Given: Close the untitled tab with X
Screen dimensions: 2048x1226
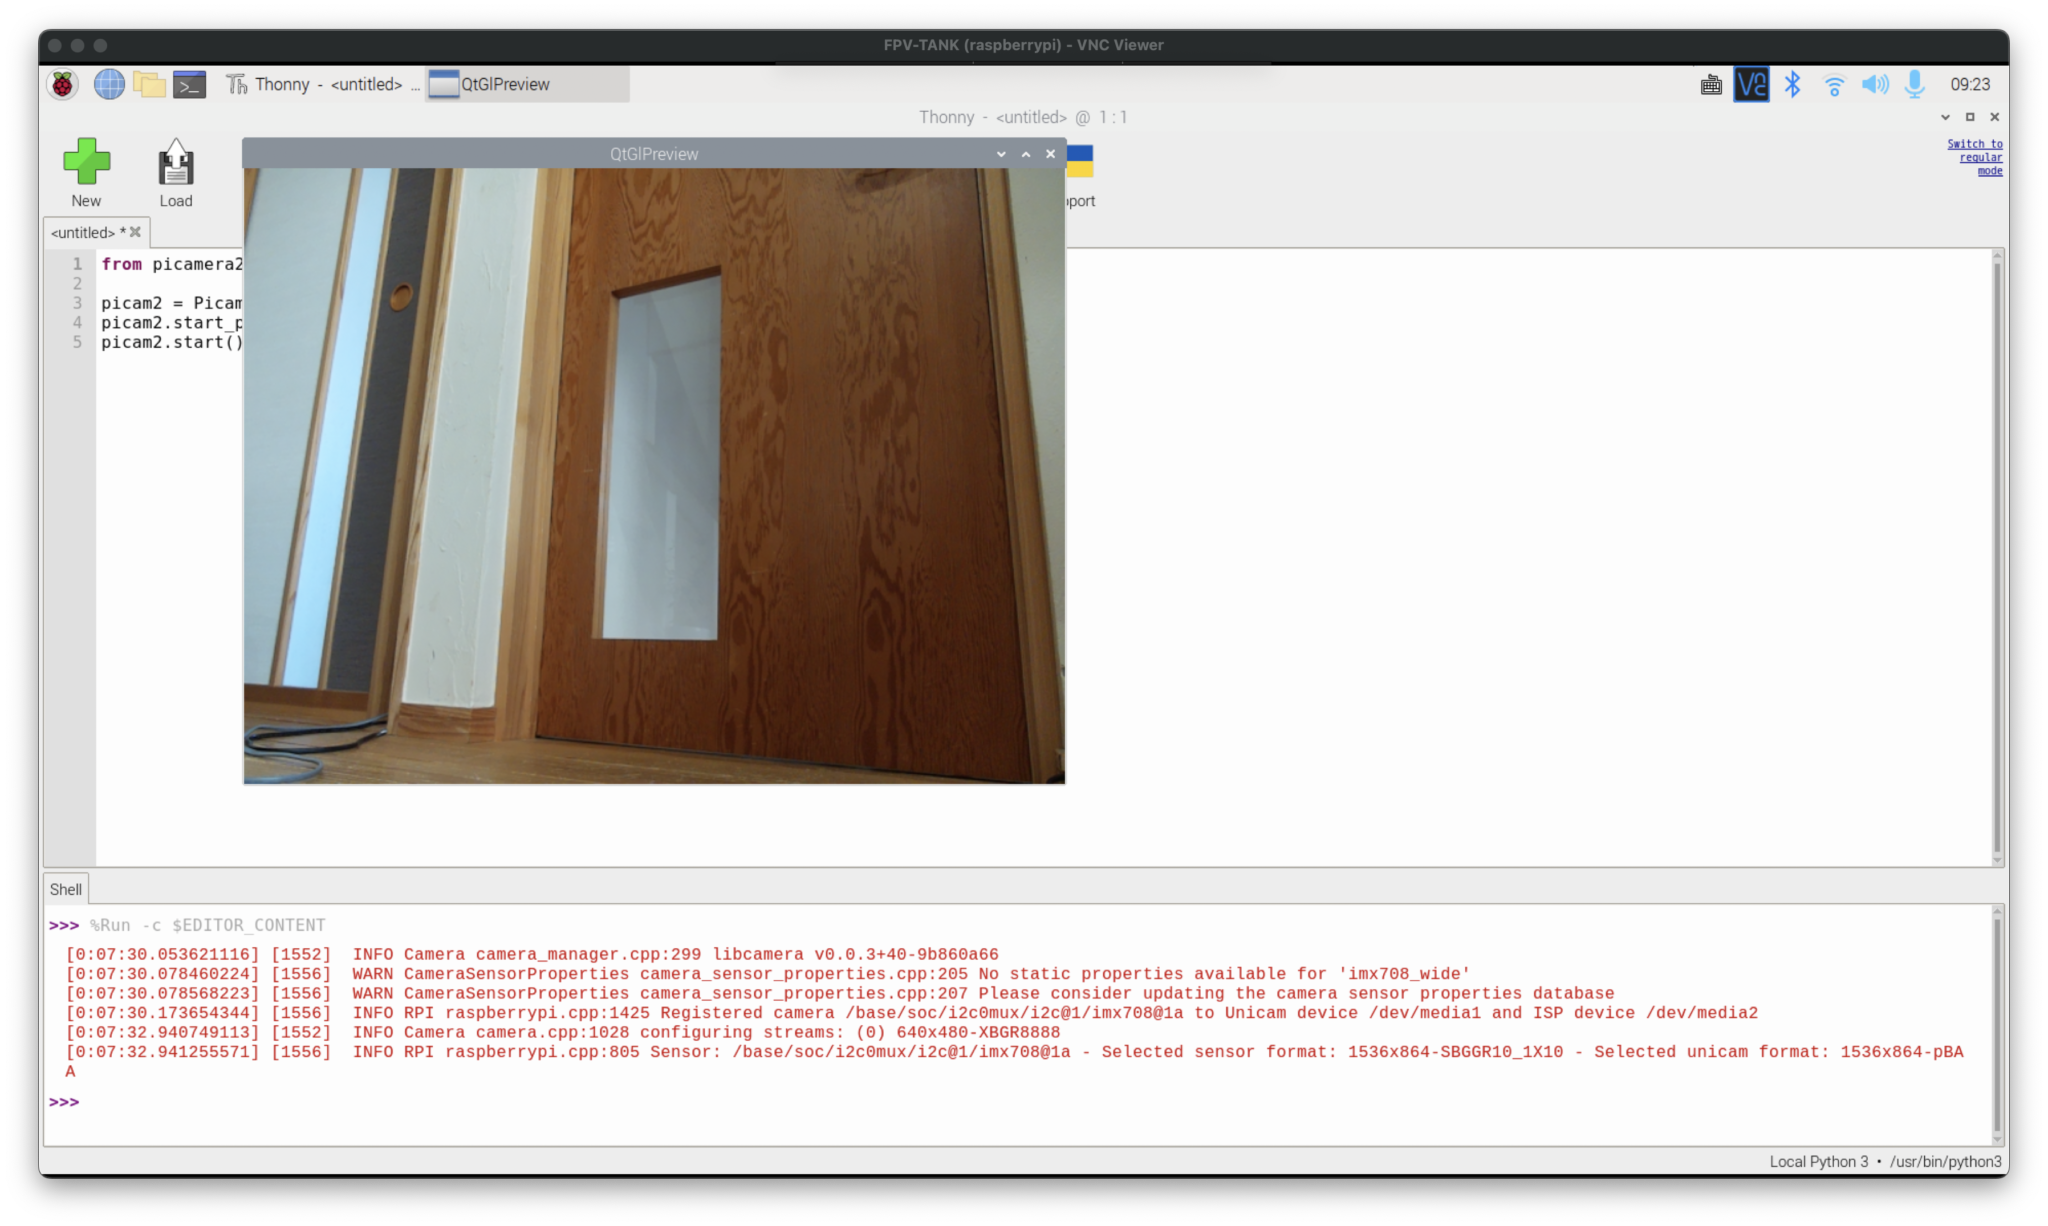Looking at the screenshot, I should 135,232.
